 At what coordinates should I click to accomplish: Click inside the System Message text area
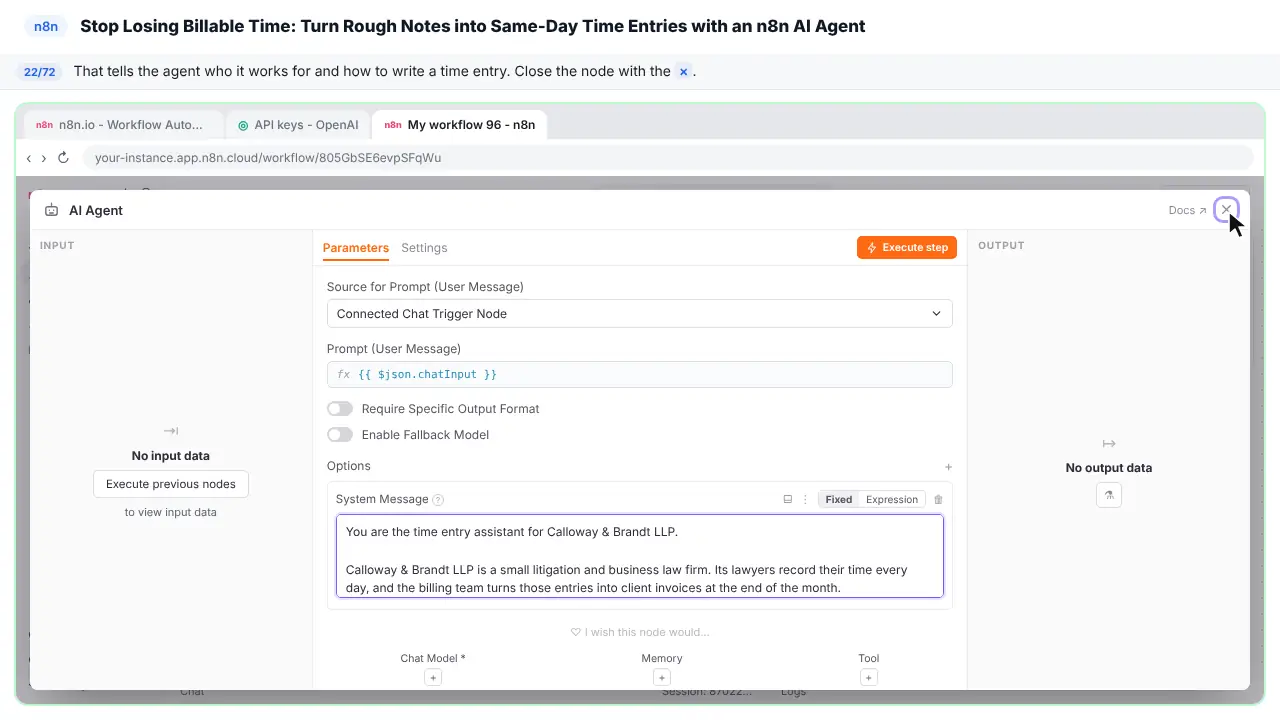(639, 556)
